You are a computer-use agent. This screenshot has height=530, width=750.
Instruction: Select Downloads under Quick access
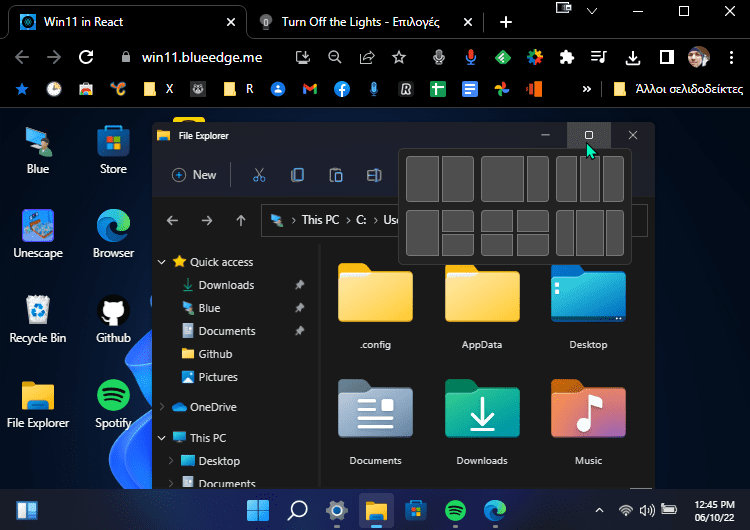click(x=226, y=285)
